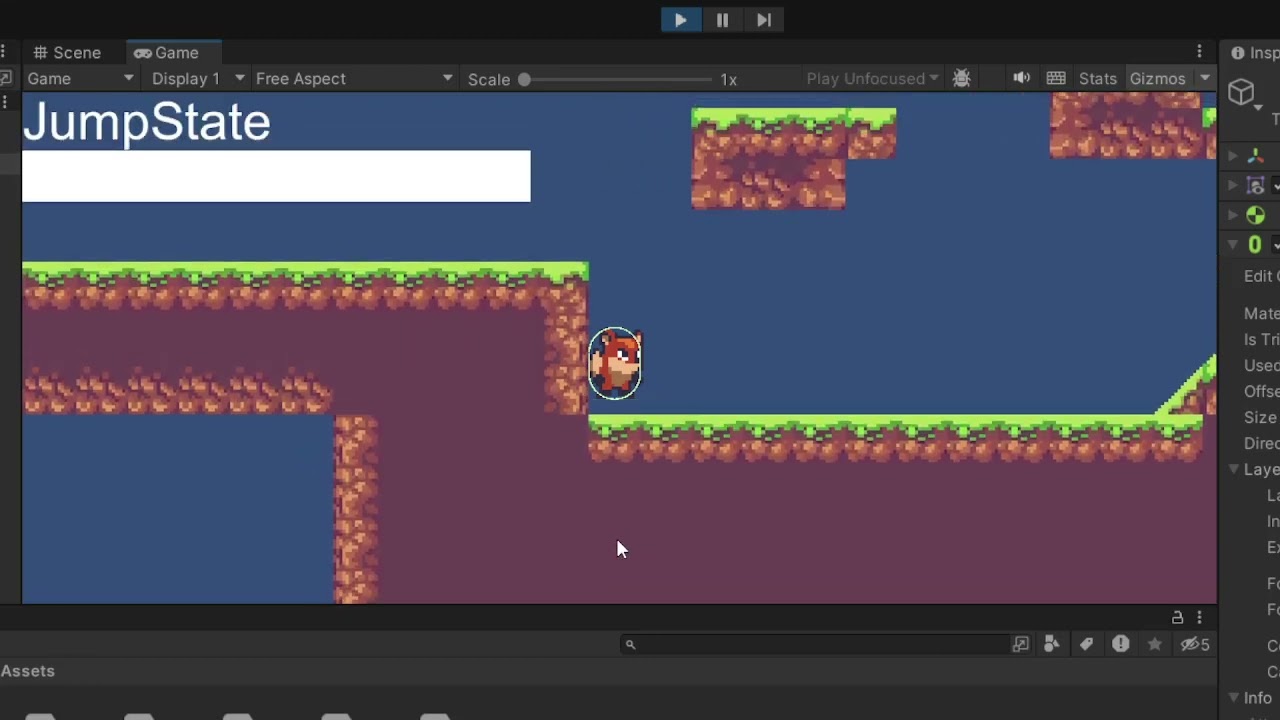Image resolution: width=1280 pixels, height=720 pixels.
Task: Collapse the Info foldout in the Inspector
Action: [1233, 697]
